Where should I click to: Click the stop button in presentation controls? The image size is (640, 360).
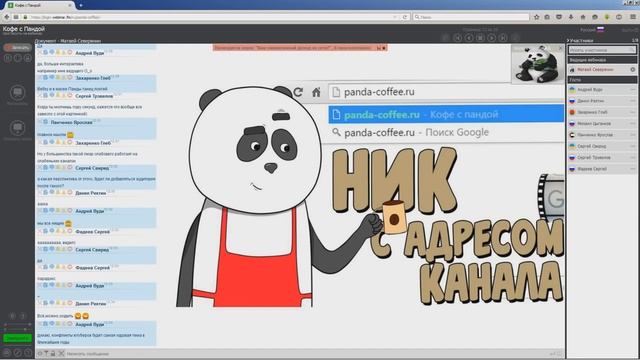point(480,38)
